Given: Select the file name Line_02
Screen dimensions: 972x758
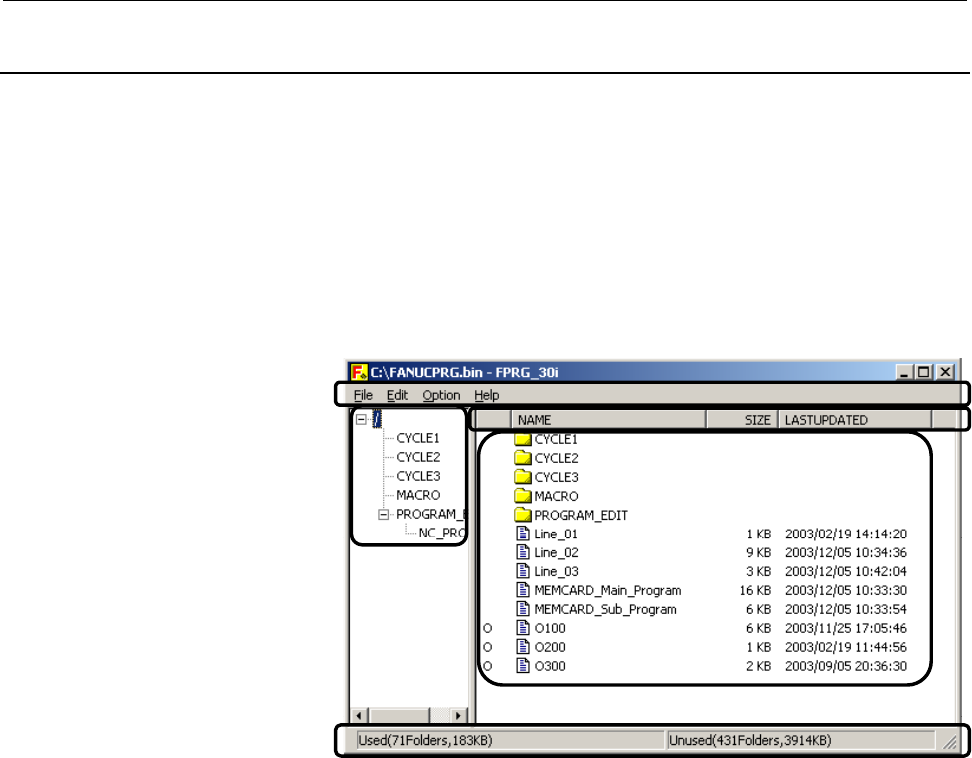Looking at the screenshot, I should coord(556,552).
